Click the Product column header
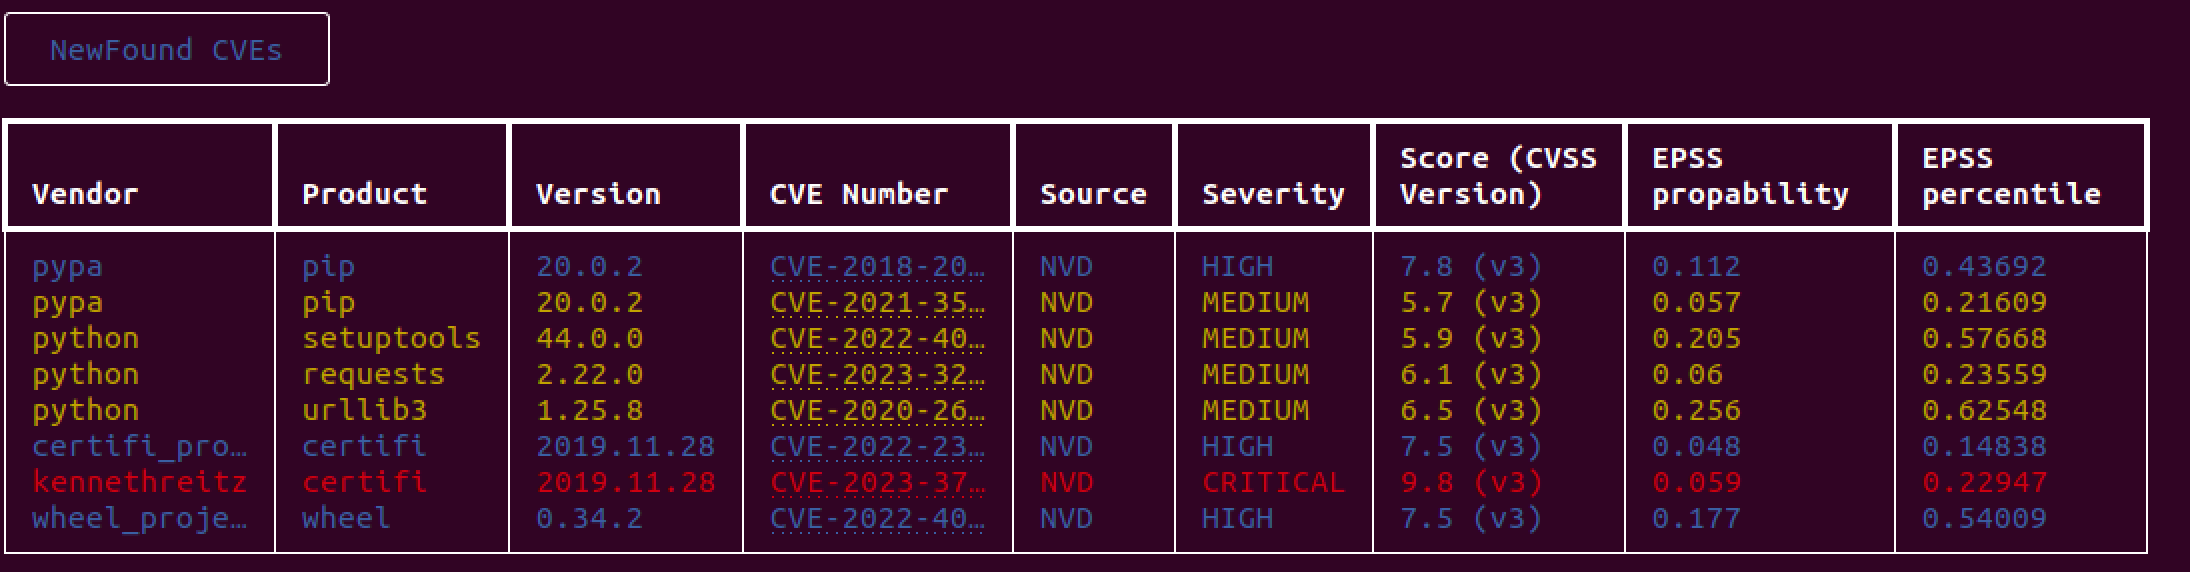Image resolution: width=2190 pixels, height=572 pixels. point(365,194)
